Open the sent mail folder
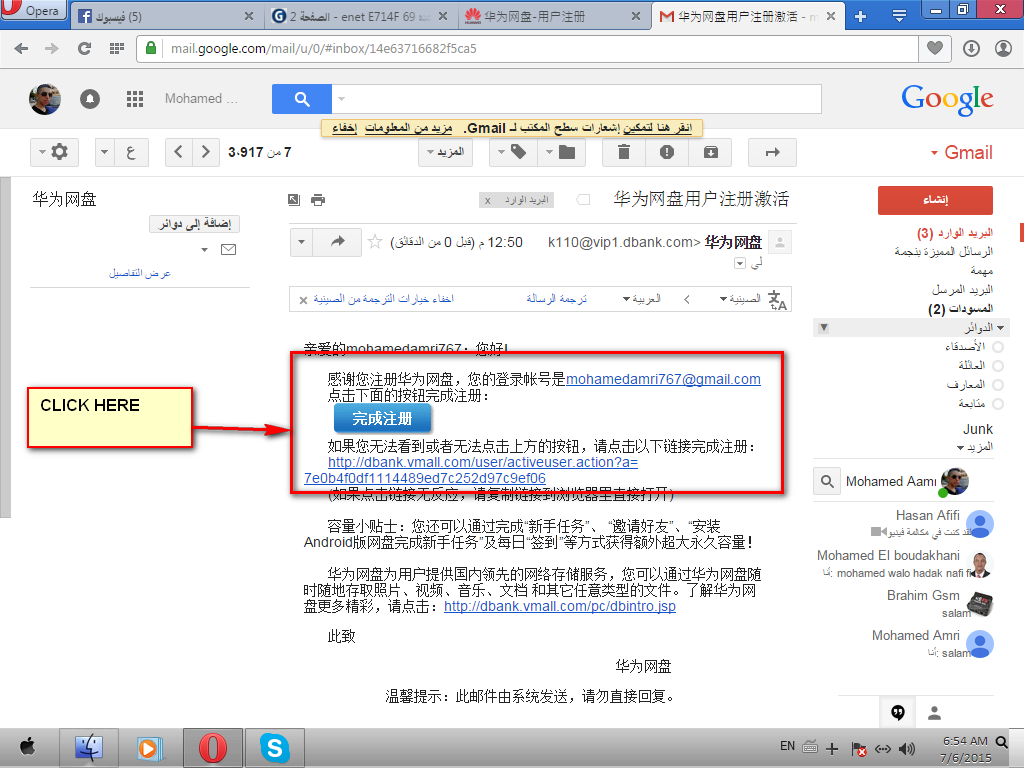The image size is (1024, 768). (x=962, y=289)
